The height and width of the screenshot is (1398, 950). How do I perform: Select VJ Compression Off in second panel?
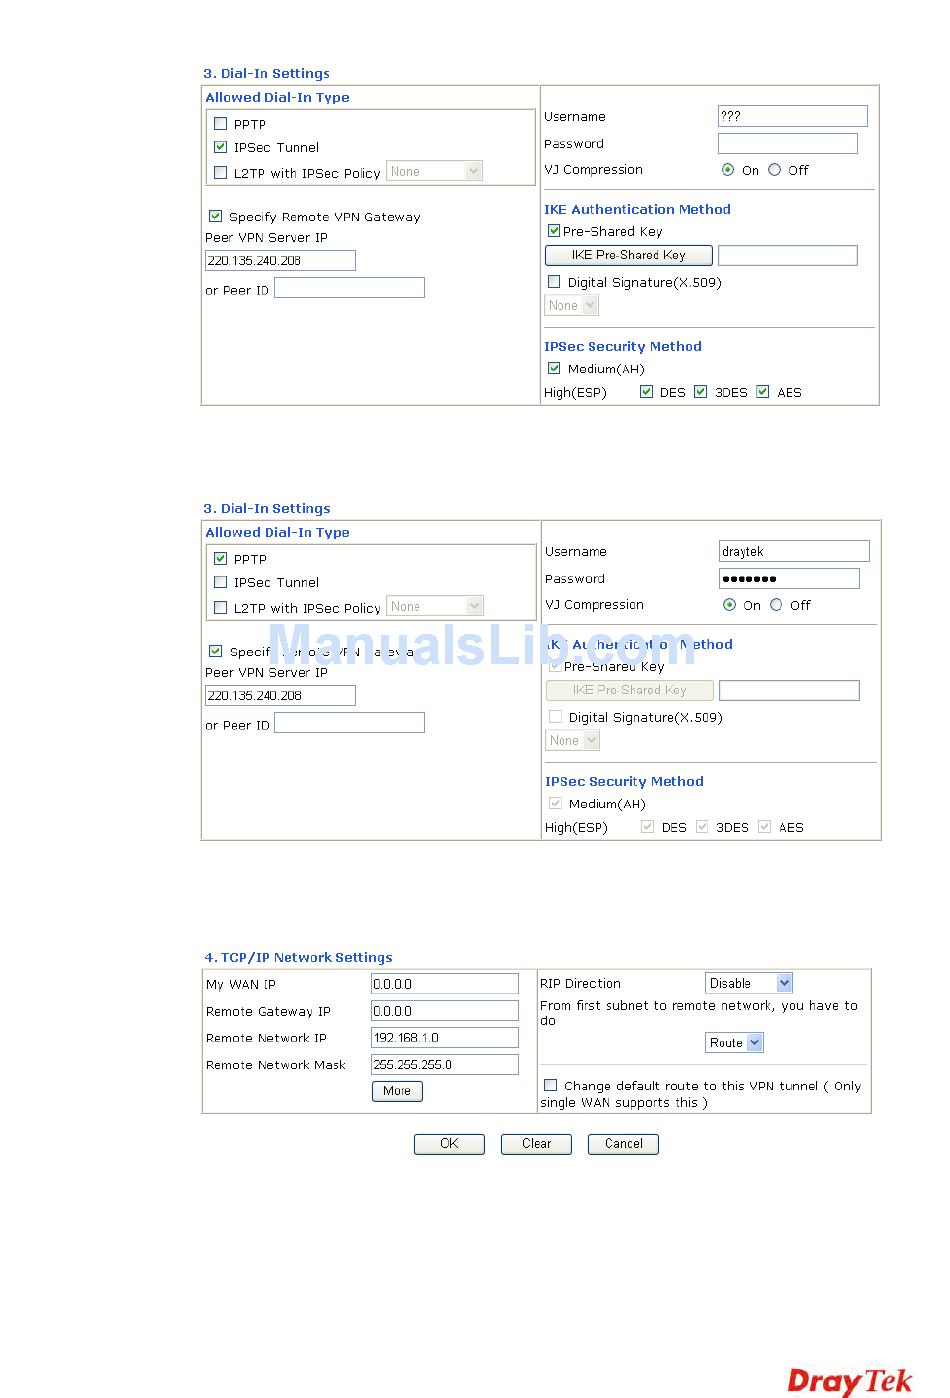[776, 605]
